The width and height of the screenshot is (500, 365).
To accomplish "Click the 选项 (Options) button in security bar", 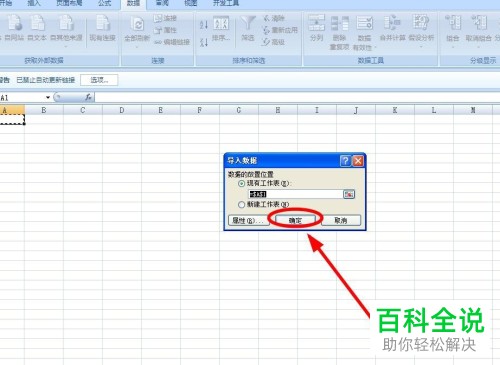I will coord(99,80).
